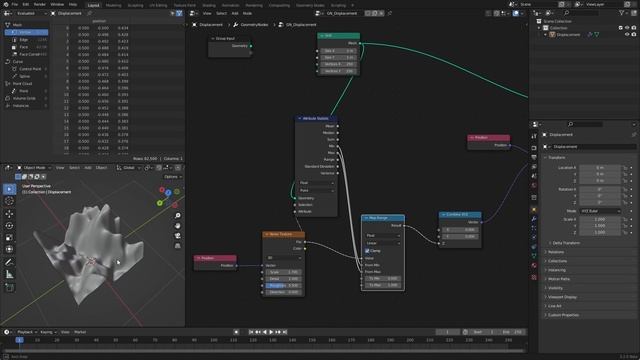
Task: Open Linear interpolation dropdown on Map Range
Action: click(x=382, y=243)
